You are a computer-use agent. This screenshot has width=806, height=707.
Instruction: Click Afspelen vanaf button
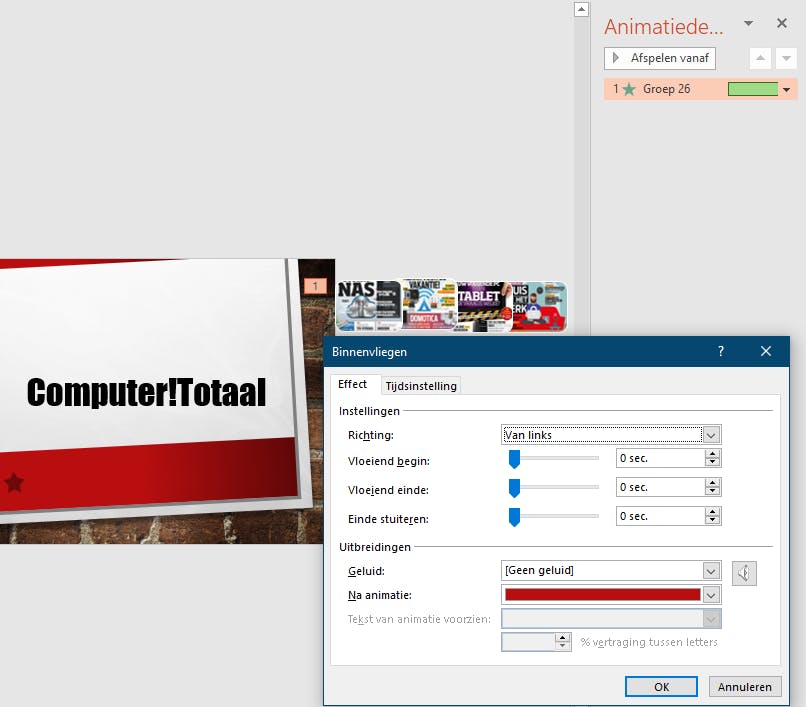[660, 58]
